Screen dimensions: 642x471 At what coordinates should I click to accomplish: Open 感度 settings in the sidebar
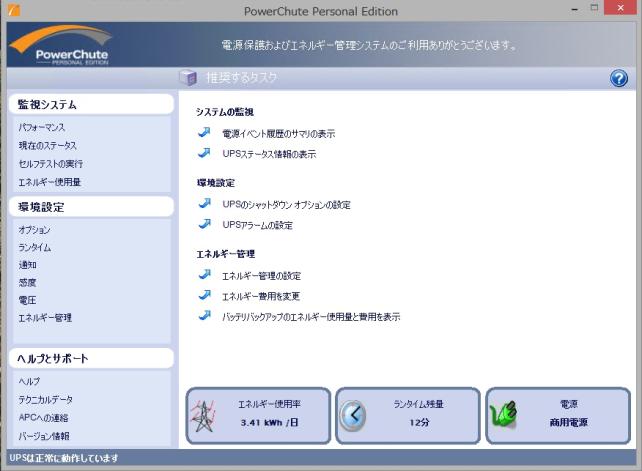click(27, 283)
